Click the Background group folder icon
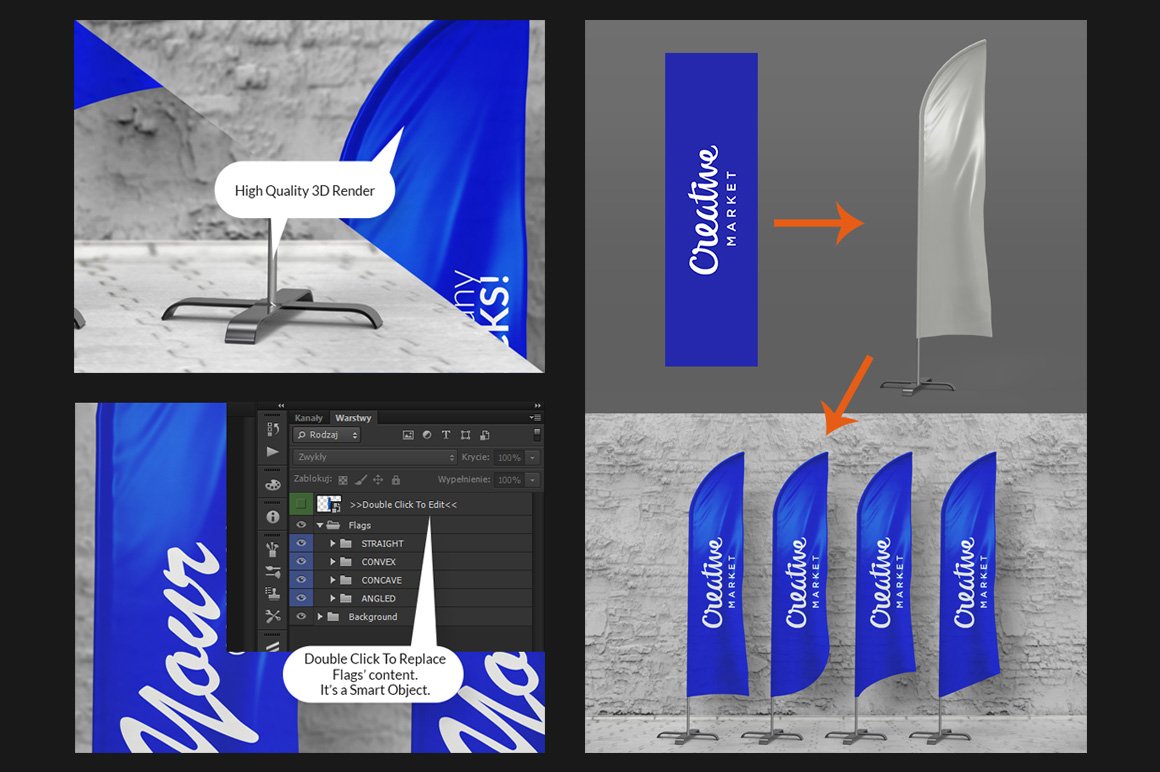The height and width of the screenshot is (772, 1160). click(x=333, y=617)
